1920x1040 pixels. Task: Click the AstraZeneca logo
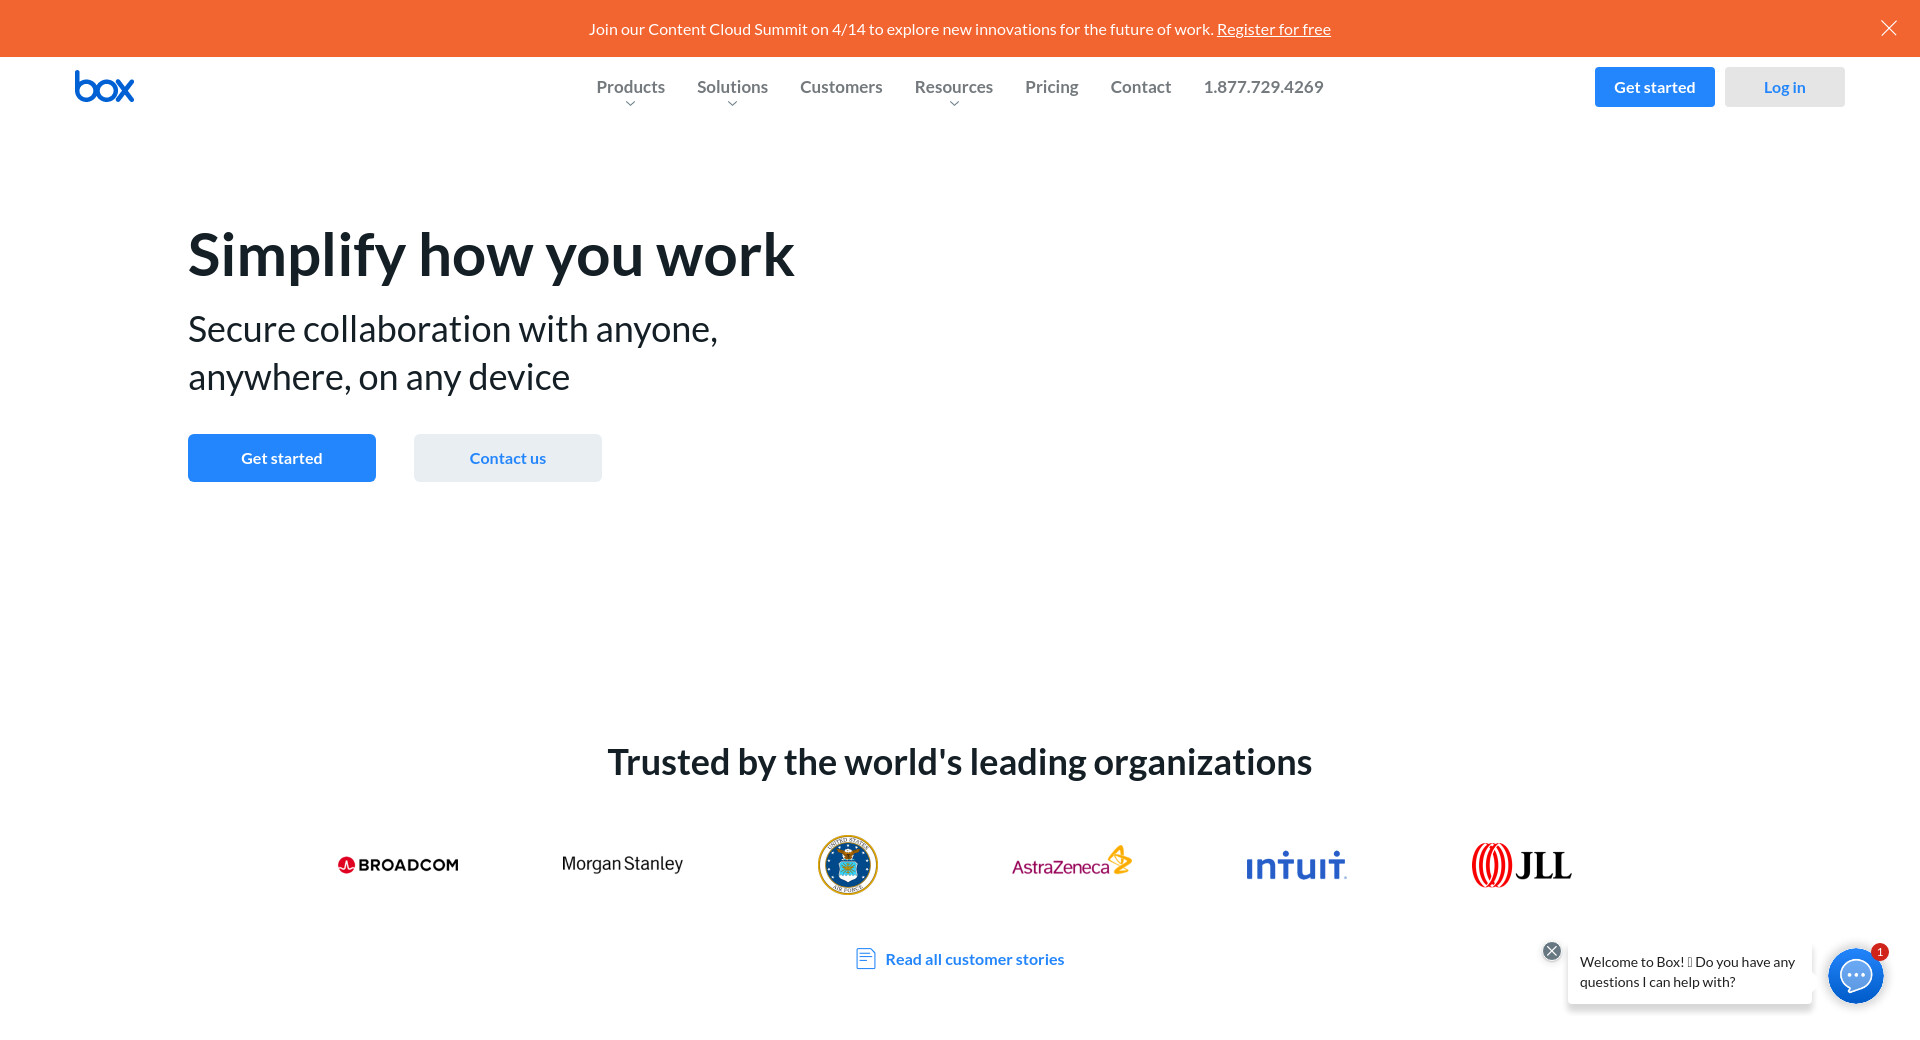(x=1071, y=862)
